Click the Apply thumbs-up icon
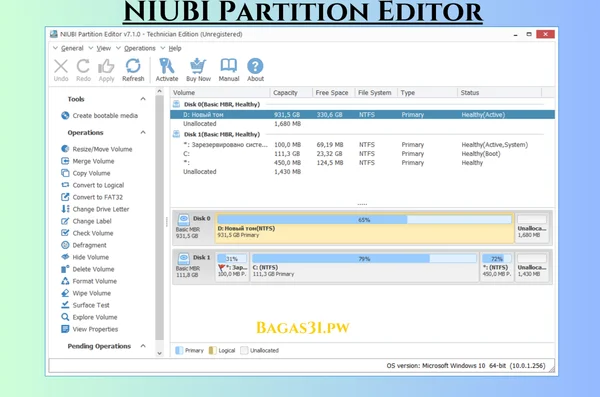The height and width of the screenshot is (397, 600). click(x=106, y=66)
